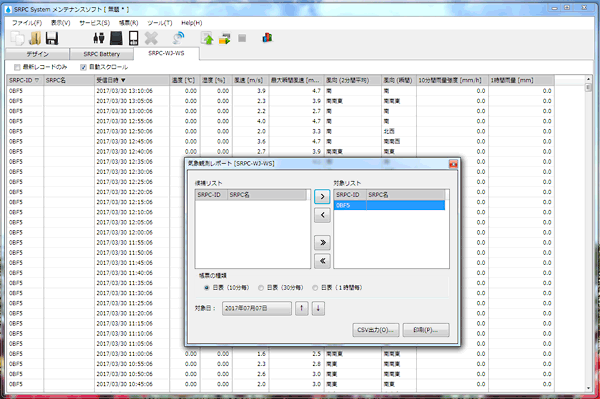
Task: Sort by the 受信日時 column header
Action: tap(132, 80)
